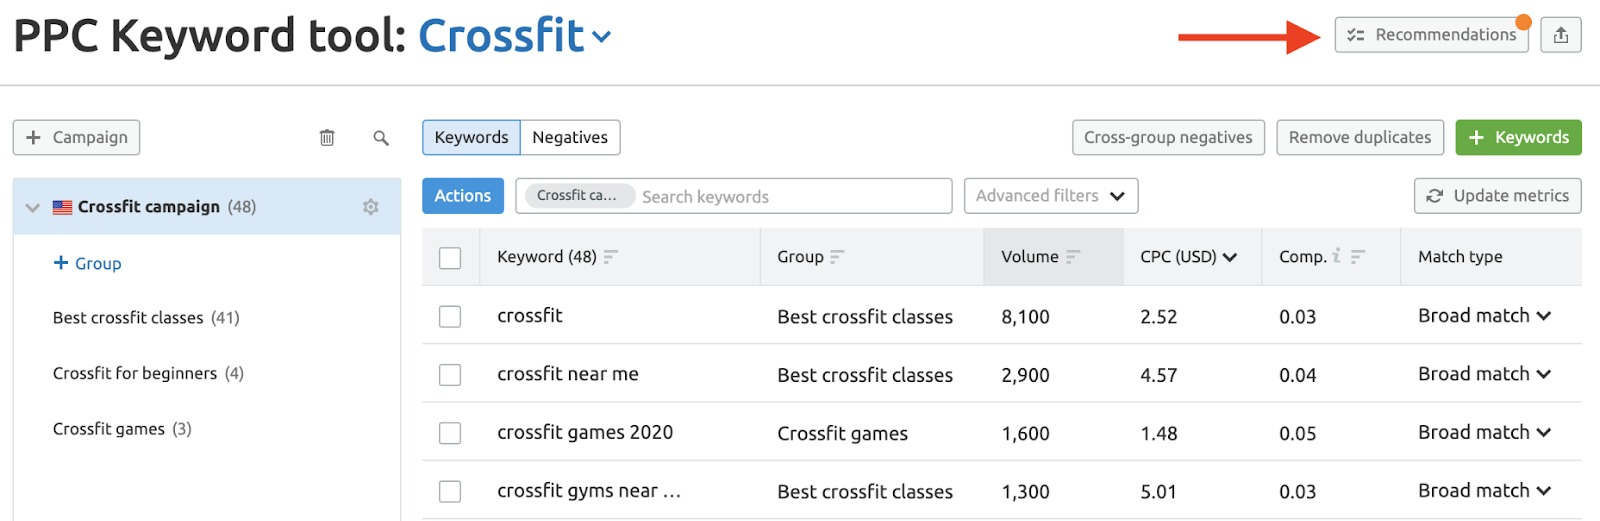
Task: Switch to the Keywords tab
Action: 471,137
